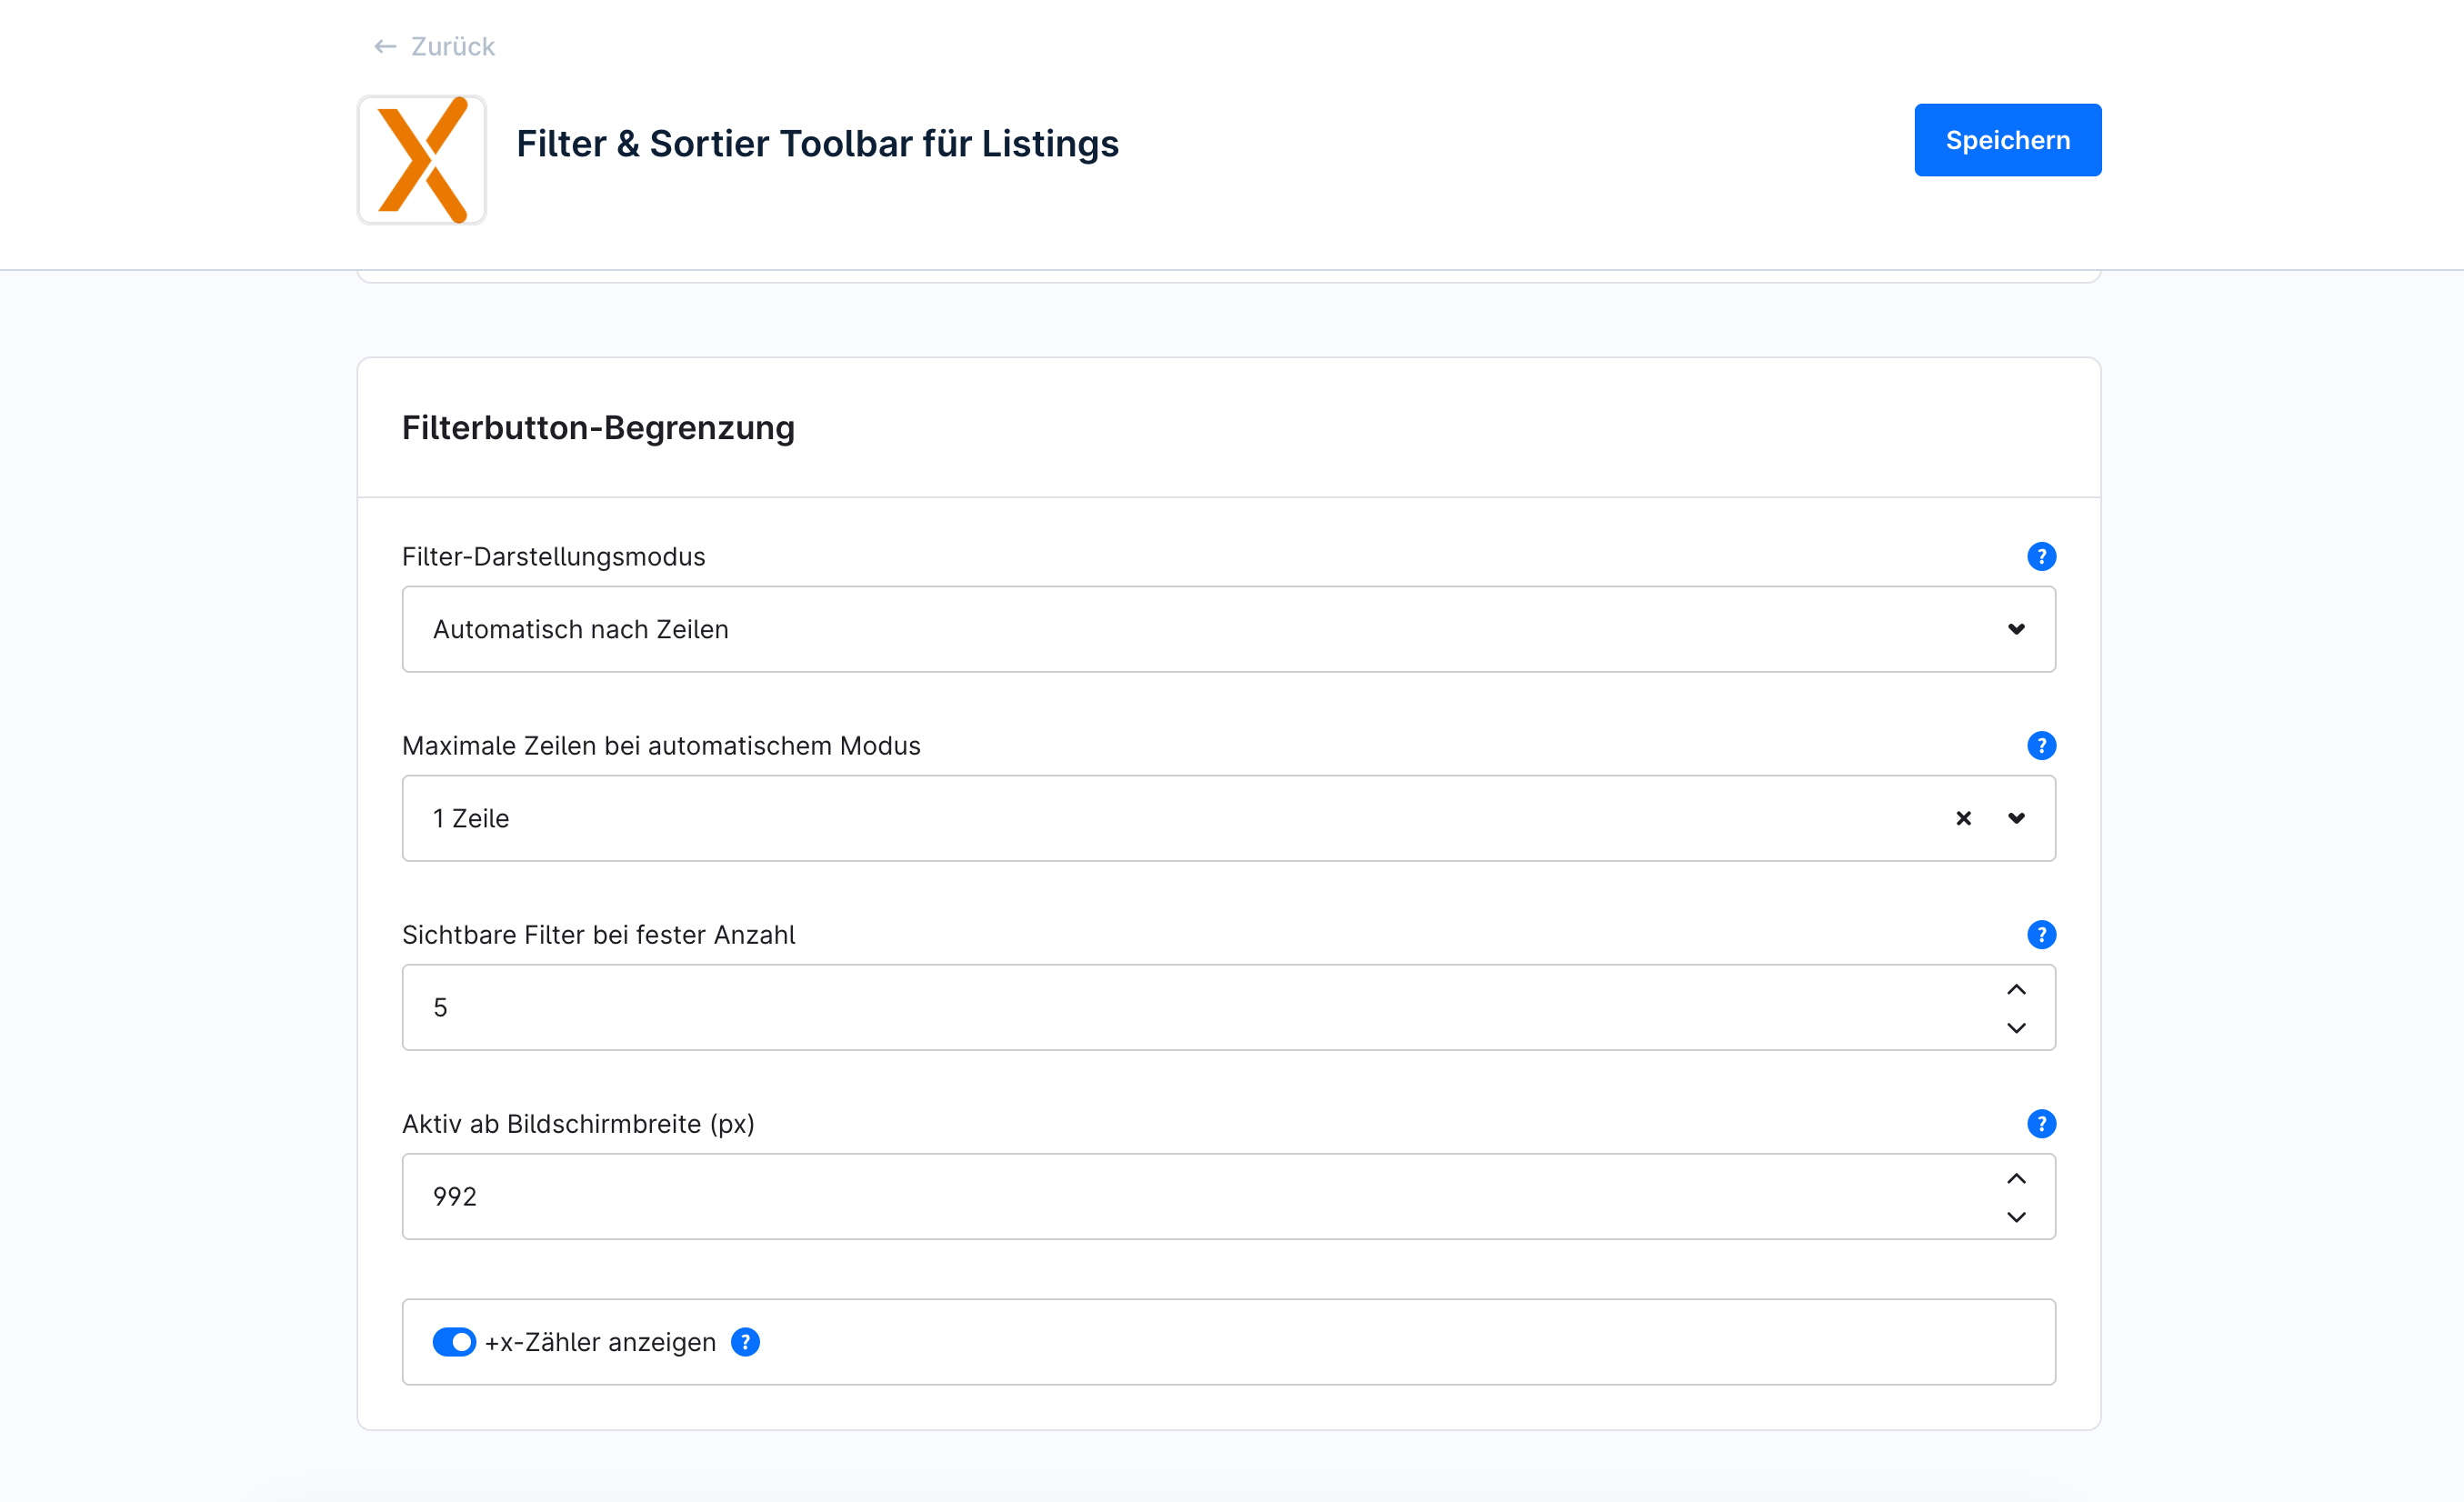Click the Bildschirmbreite field showing 992
Viewport: 2464px width, 1502px height.
pos(1228,1196)
